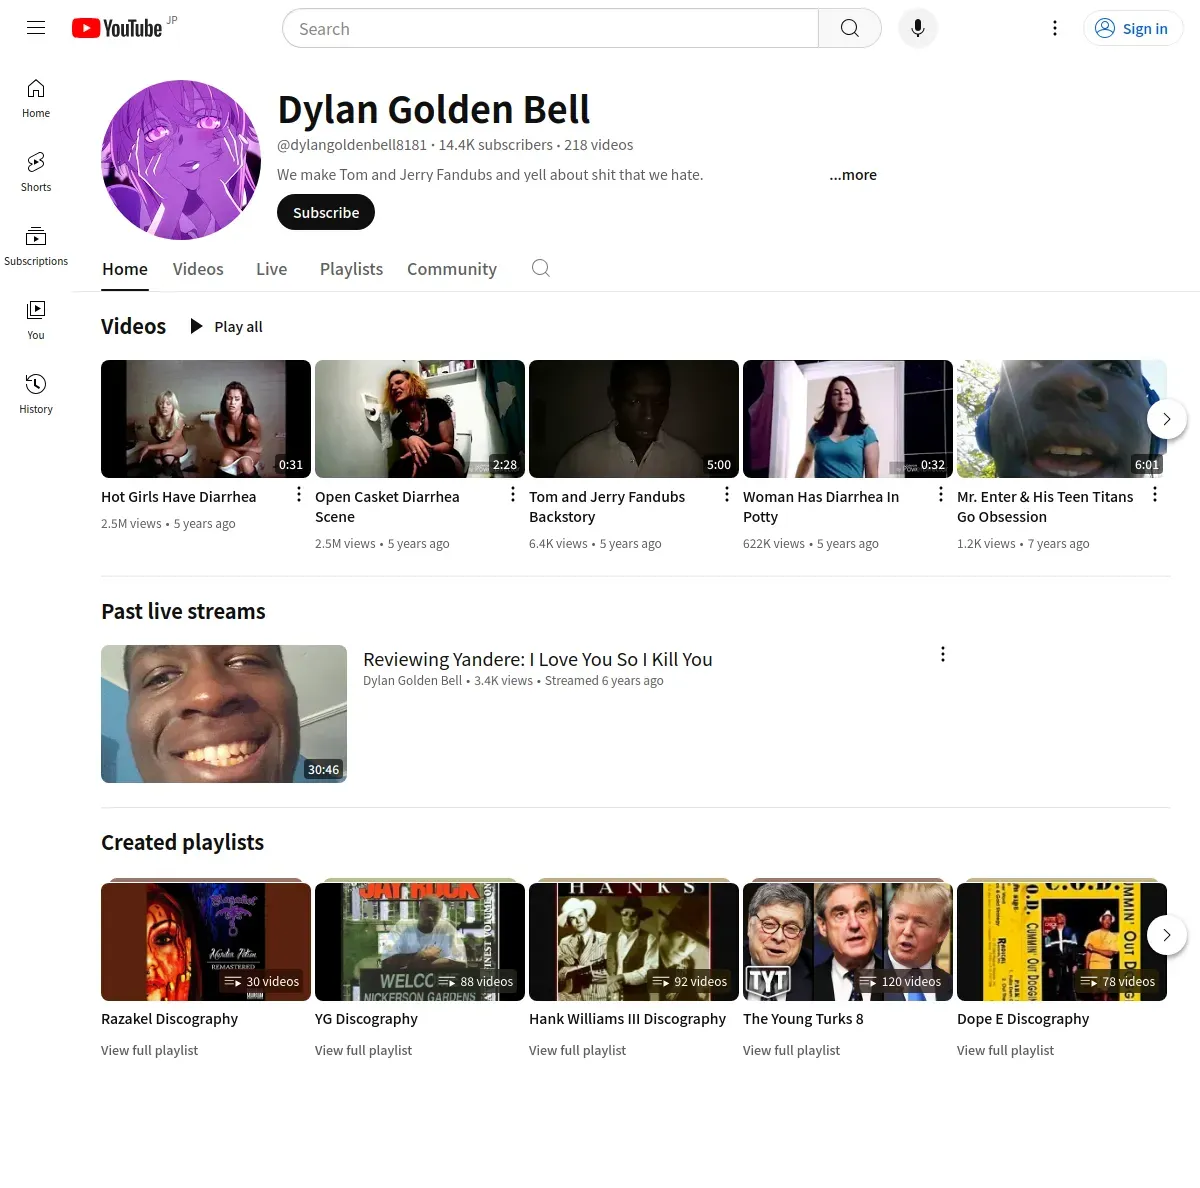Open the Razakel Discography playlist thumbnail
This screenshot has height=1188, width=1200.
point(206,941)
